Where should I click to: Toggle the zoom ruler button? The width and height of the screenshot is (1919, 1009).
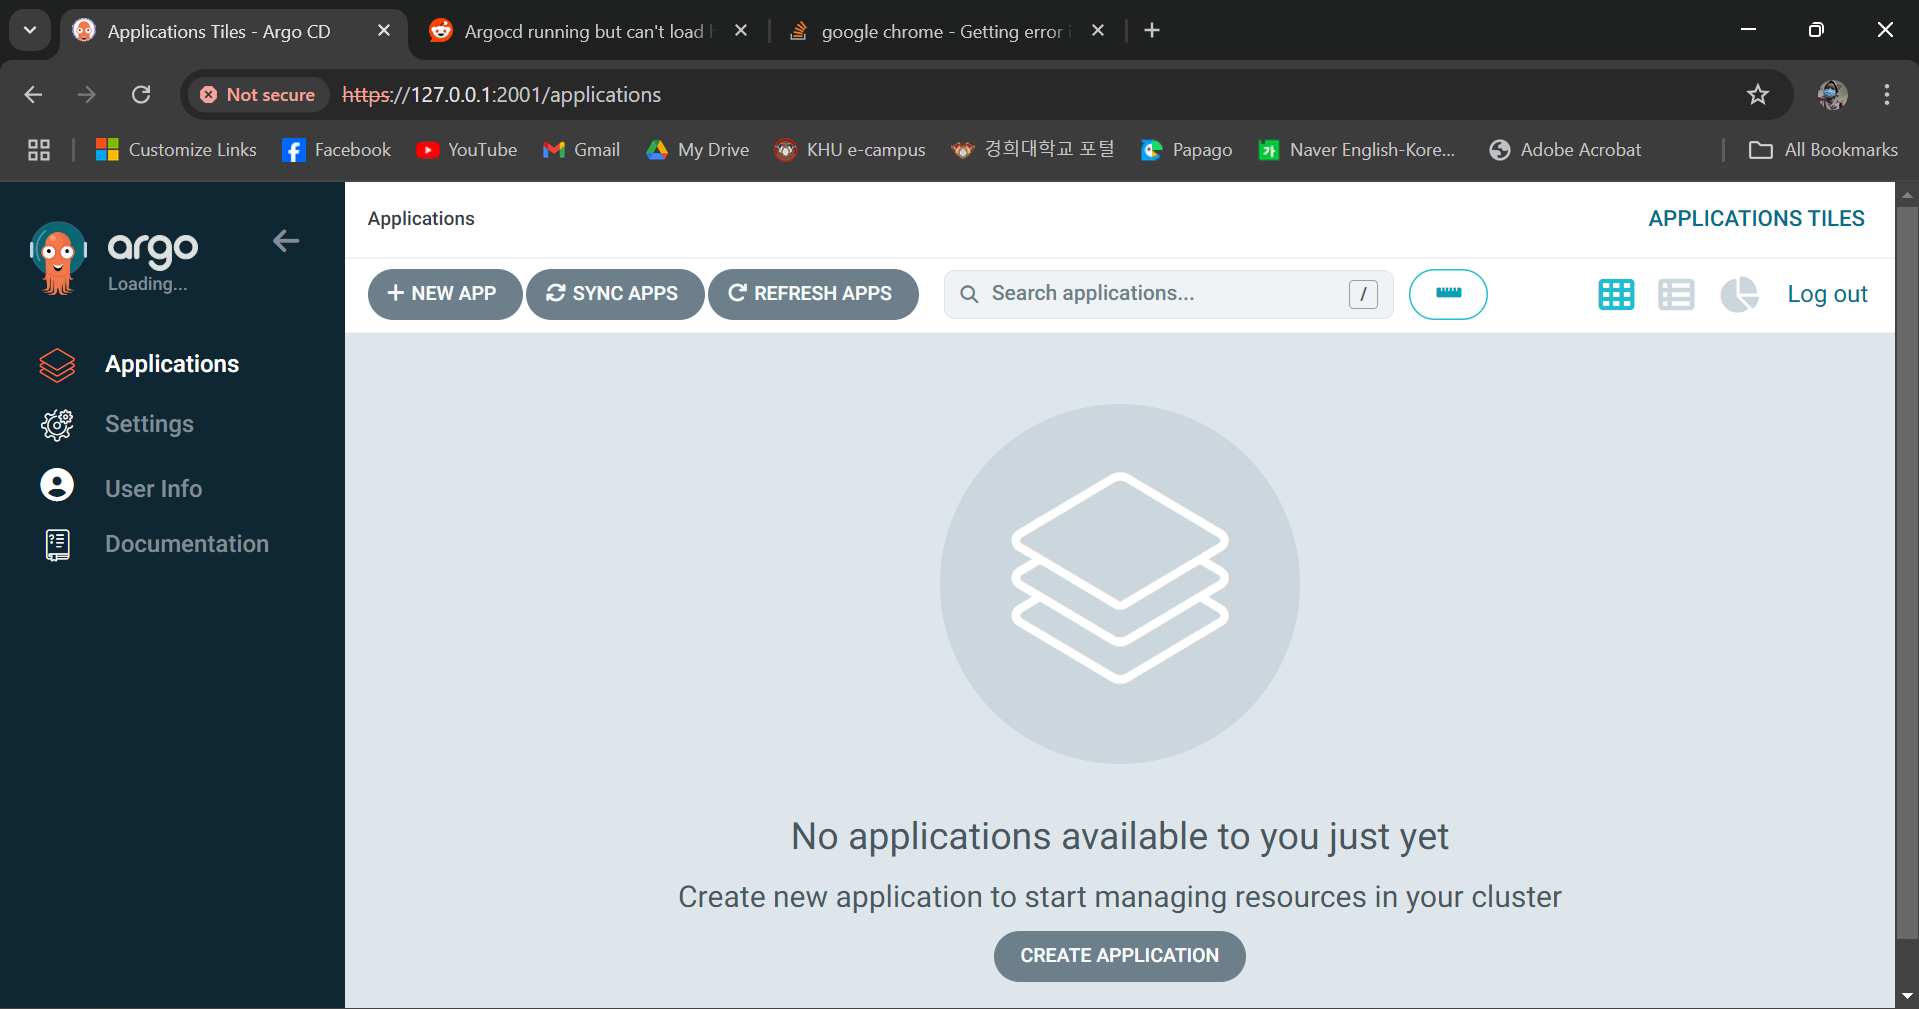(x=1447, y=294)
